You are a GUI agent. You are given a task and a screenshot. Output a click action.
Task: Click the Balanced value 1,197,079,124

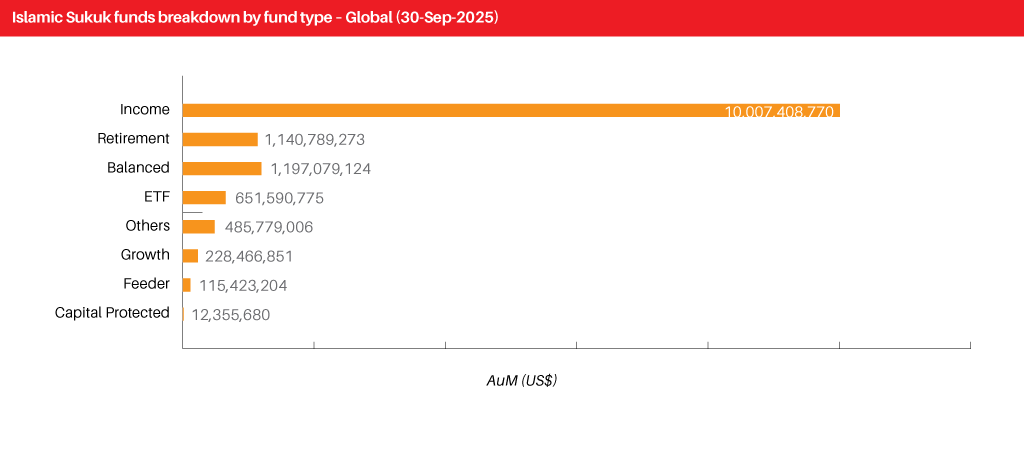(x=320, y=169)
